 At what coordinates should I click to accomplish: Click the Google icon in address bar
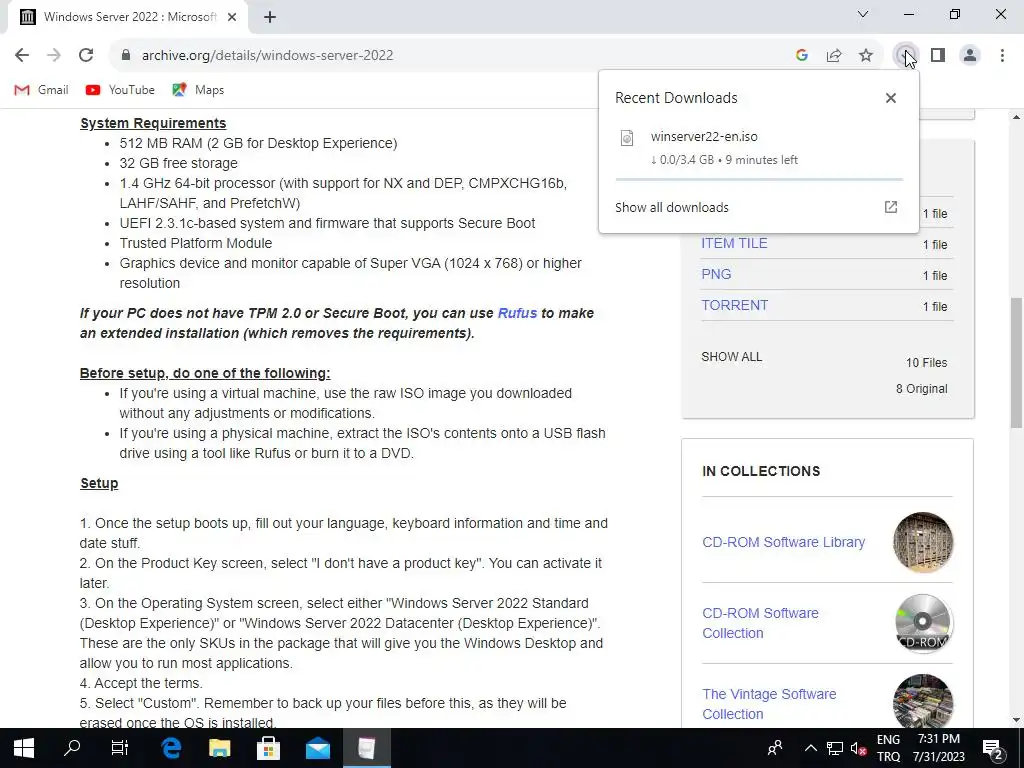point(802,56)
